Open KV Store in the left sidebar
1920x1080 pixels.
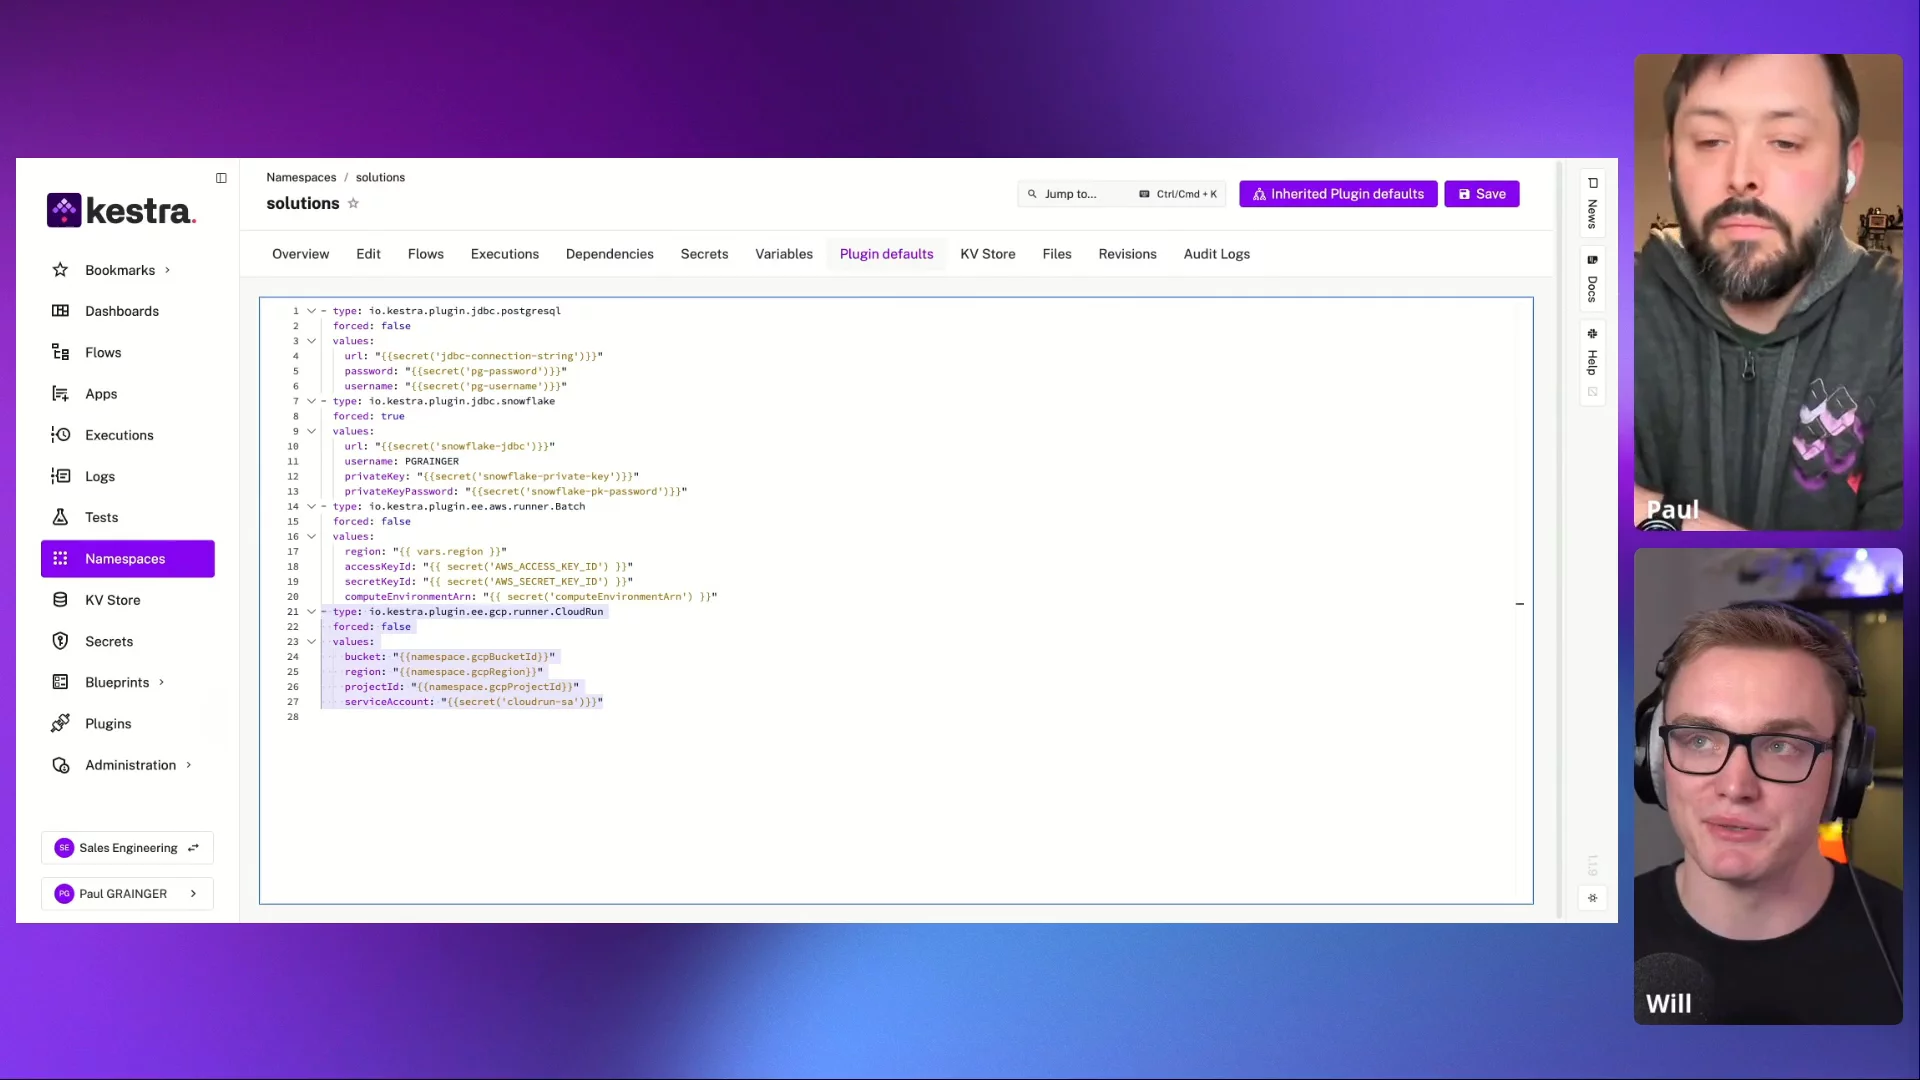pyautogui.click(x=112, y=600)
